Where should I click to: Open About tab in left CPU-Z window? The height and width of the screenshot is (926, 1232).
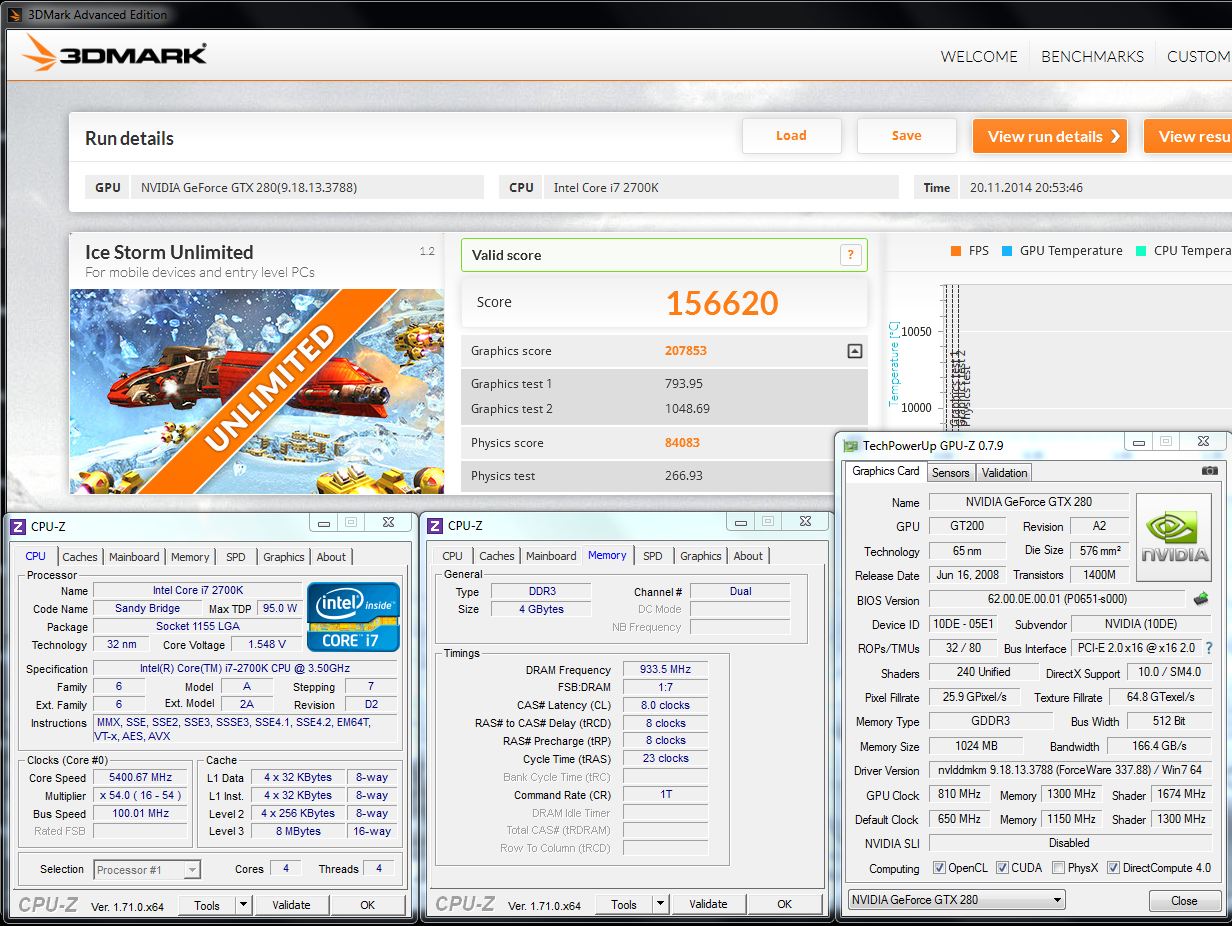[x=331, y=557]
